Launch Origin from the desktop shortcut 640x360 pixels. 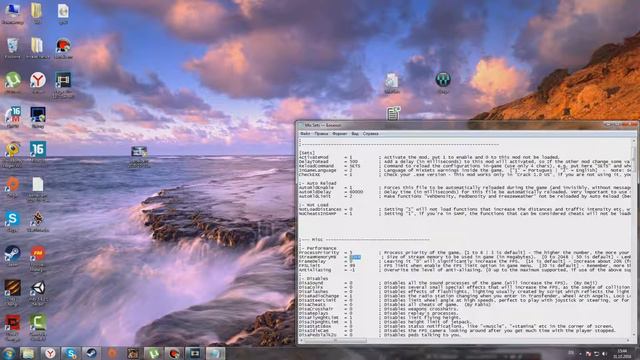[13, 186]
